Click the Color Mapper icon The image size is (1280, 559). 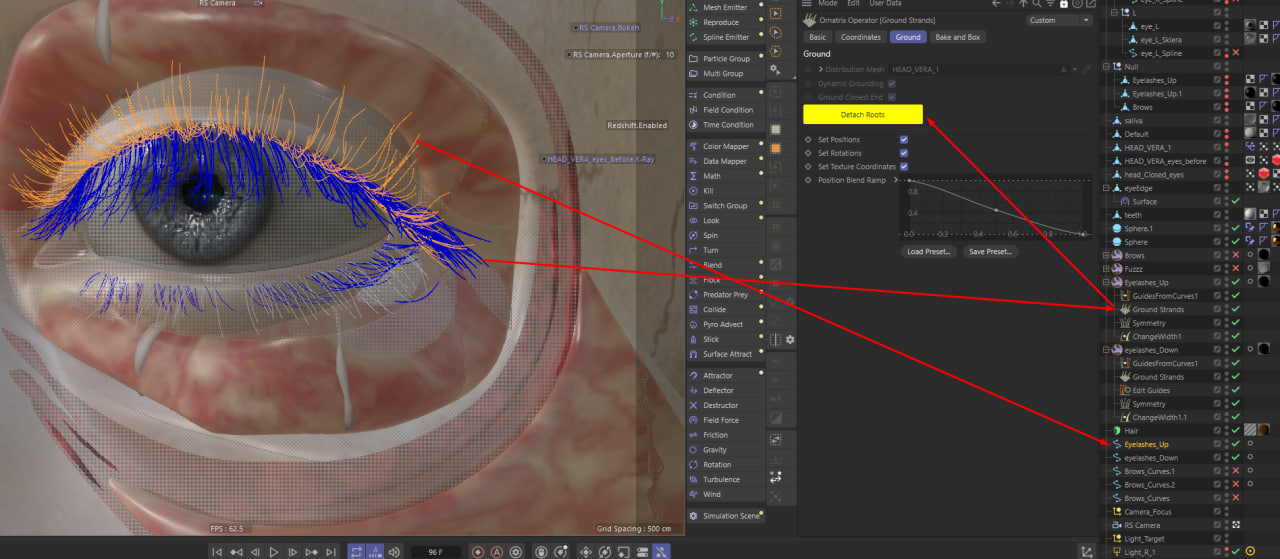[x=695, y=146]
